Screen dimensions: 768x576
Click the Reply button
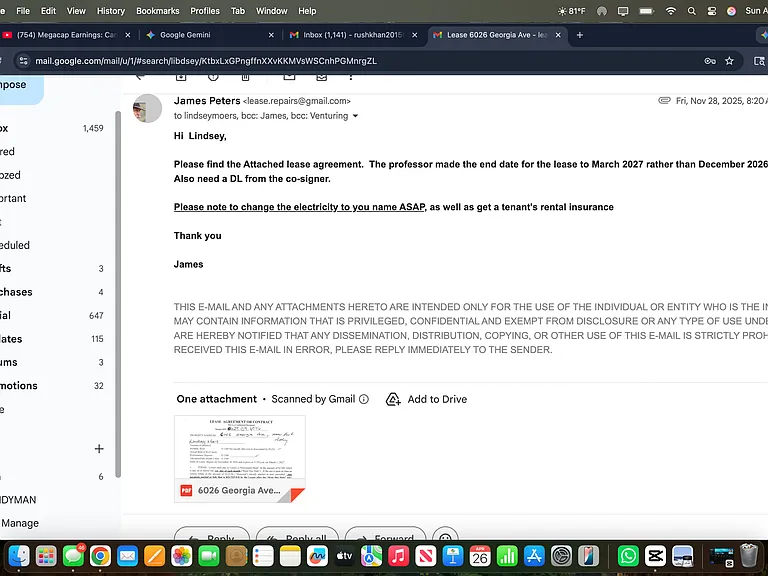(212, 534)
